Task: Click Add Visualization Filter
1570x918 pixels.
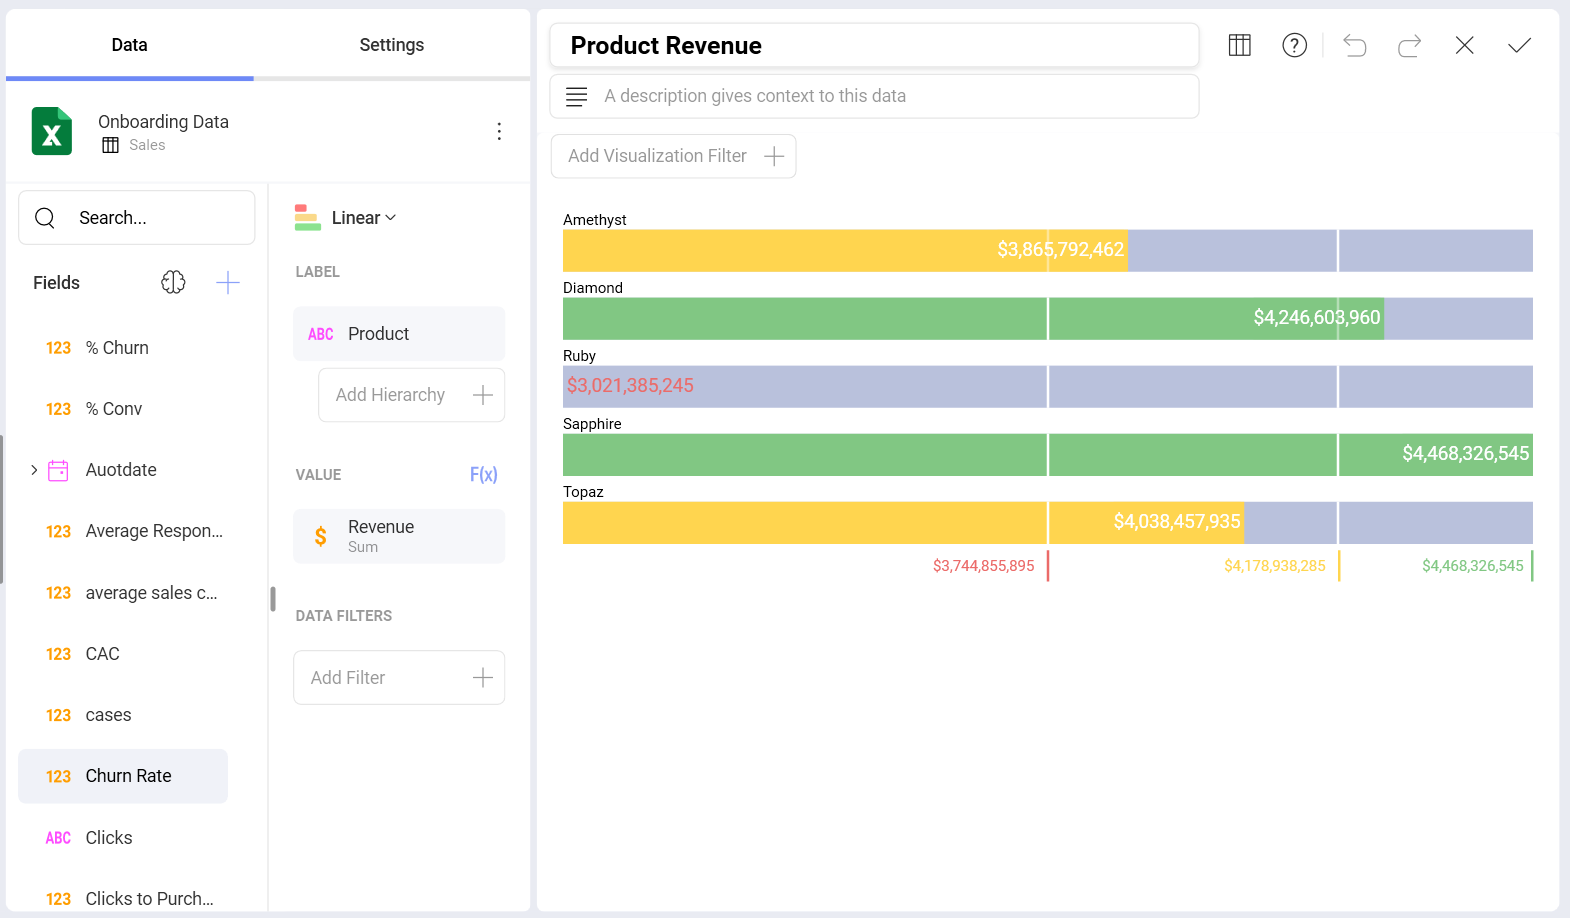Action: 673,156
